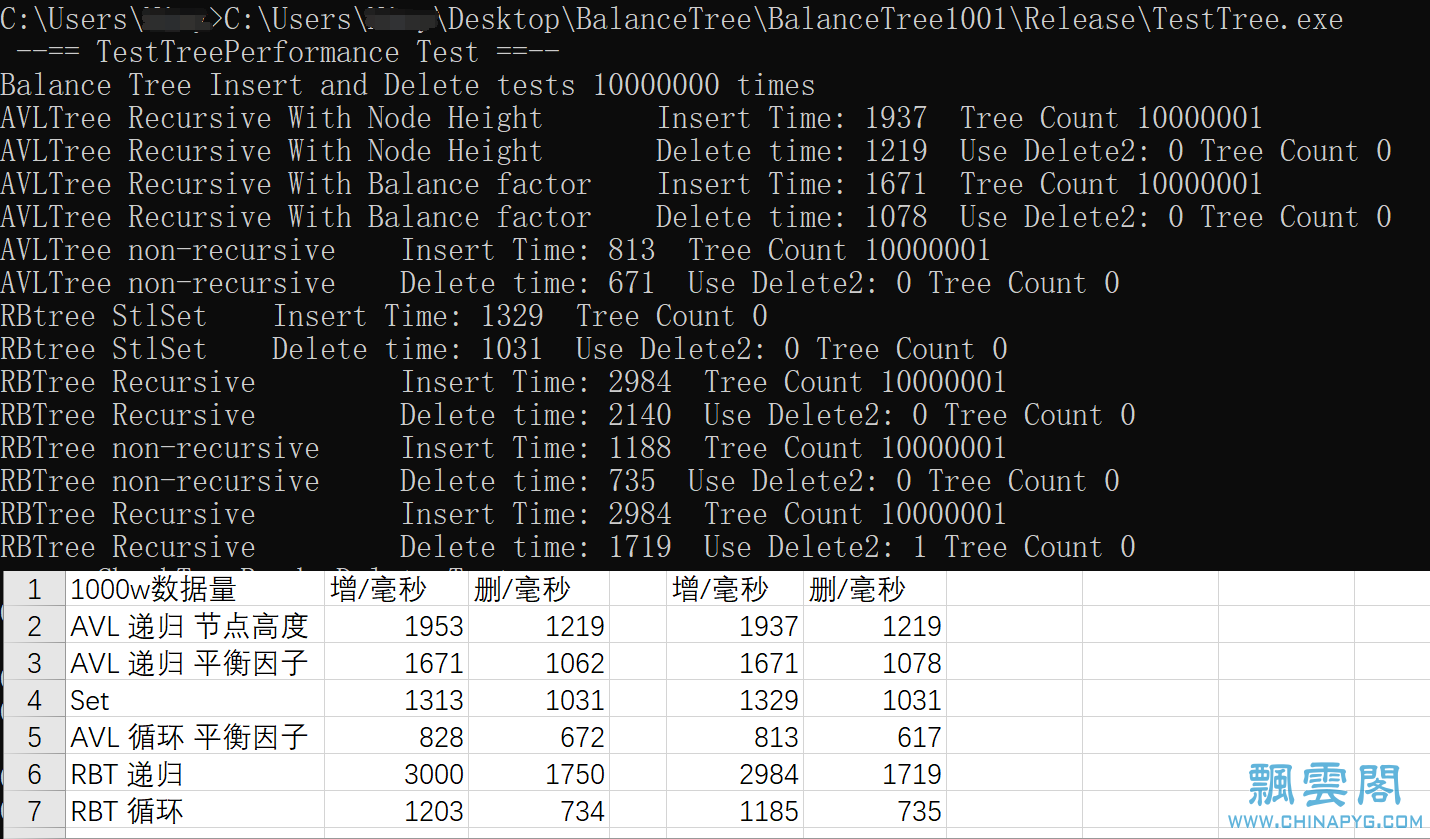
Task: Select spreadsheet row header 7
Action: click(x=35, y=811)
